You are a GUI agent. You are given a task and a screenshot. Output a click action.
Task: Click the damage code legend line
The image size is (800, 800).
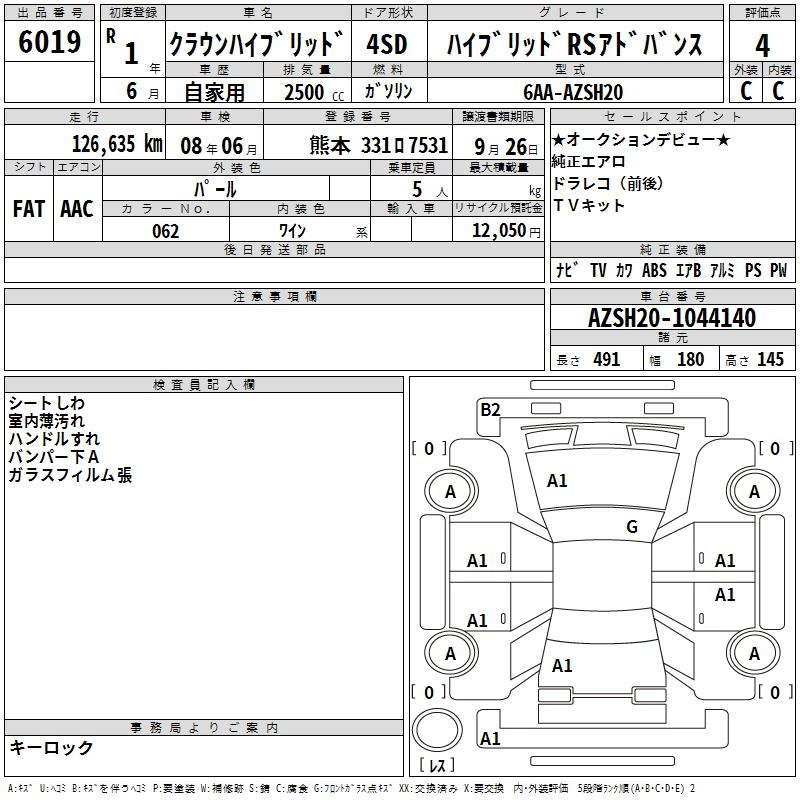(352, 788)
